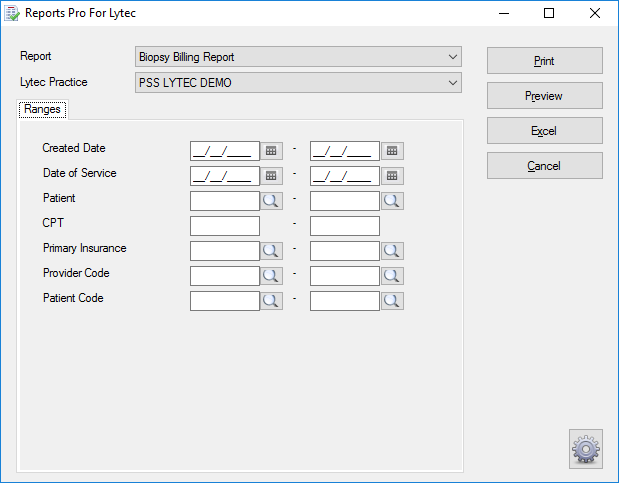Focus the Date of Service end field
Image resolution: width=619 pixels, height=483 pixels.
[345, 176]
